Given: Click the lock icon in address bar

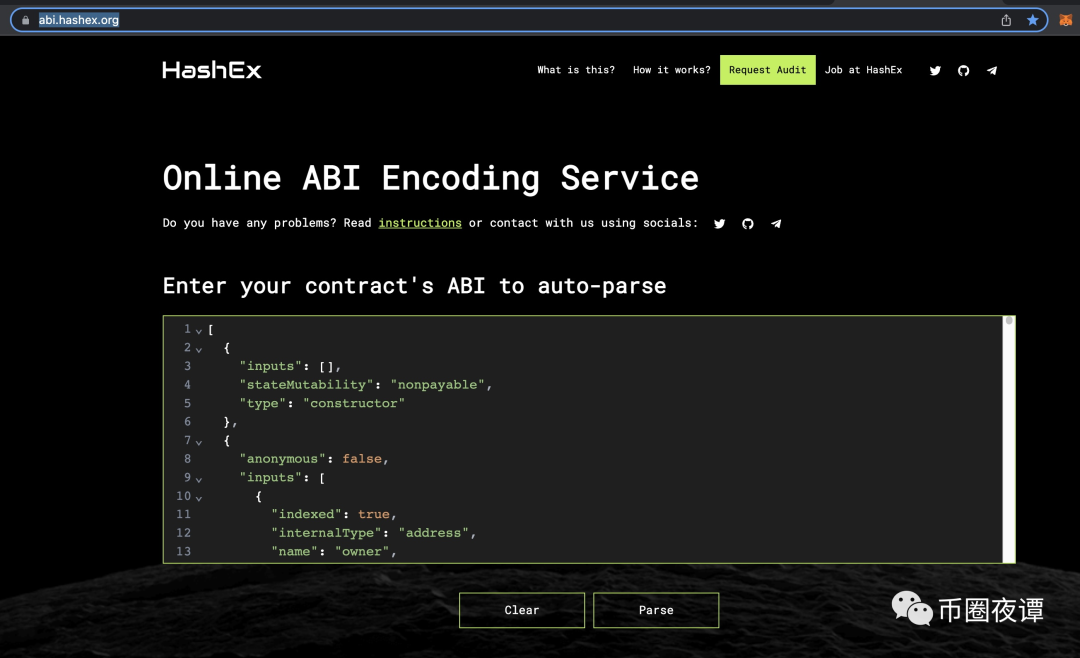Looking at the screenshot, I should 25,20.
